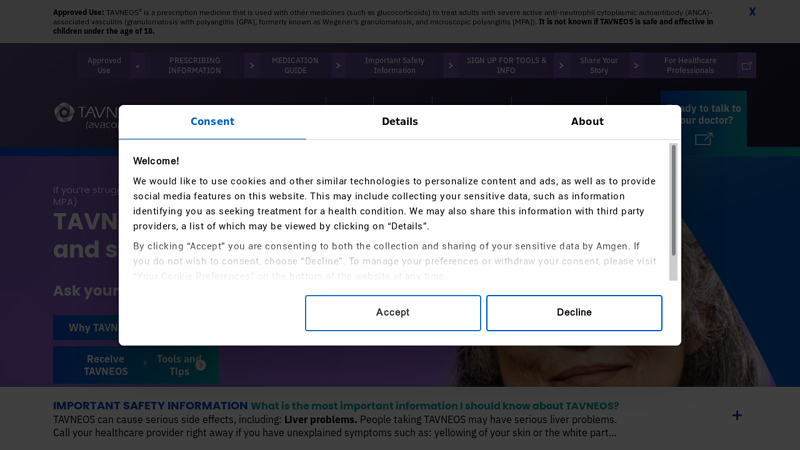The image size is (800, 450).
Task: Open Sign Up For Tools & Info
Action: click(506, 65)
